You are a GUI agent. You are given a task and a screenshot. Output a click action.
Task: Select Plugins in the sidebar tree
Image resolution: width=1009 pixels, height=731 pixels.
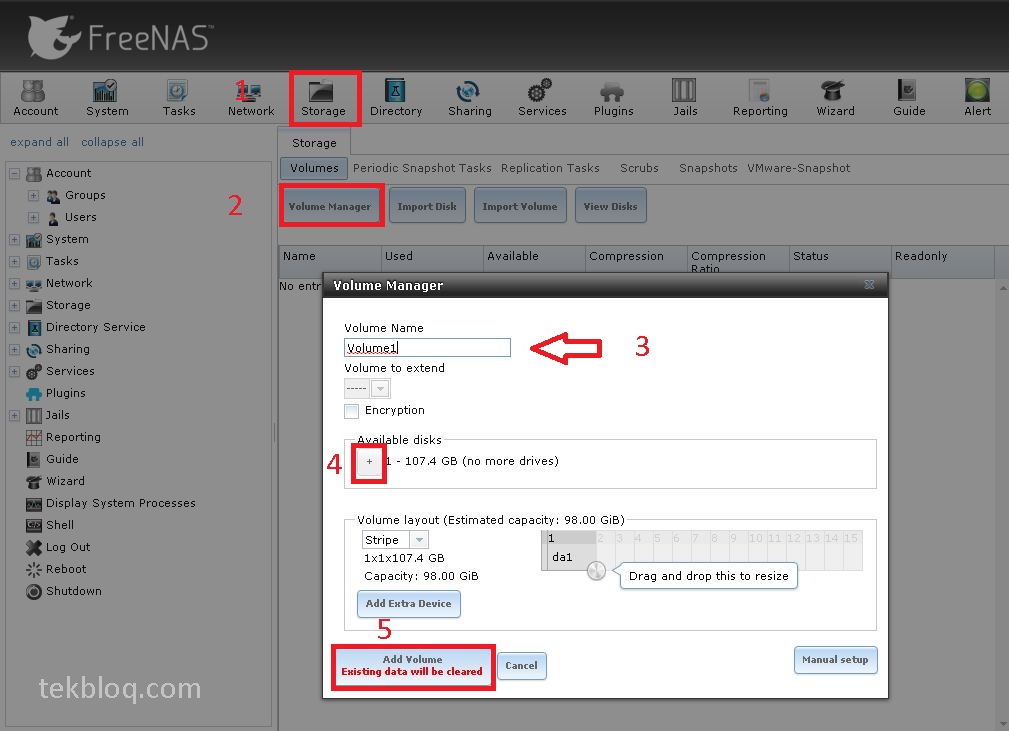pyautogui.click(x=65, y=393)
